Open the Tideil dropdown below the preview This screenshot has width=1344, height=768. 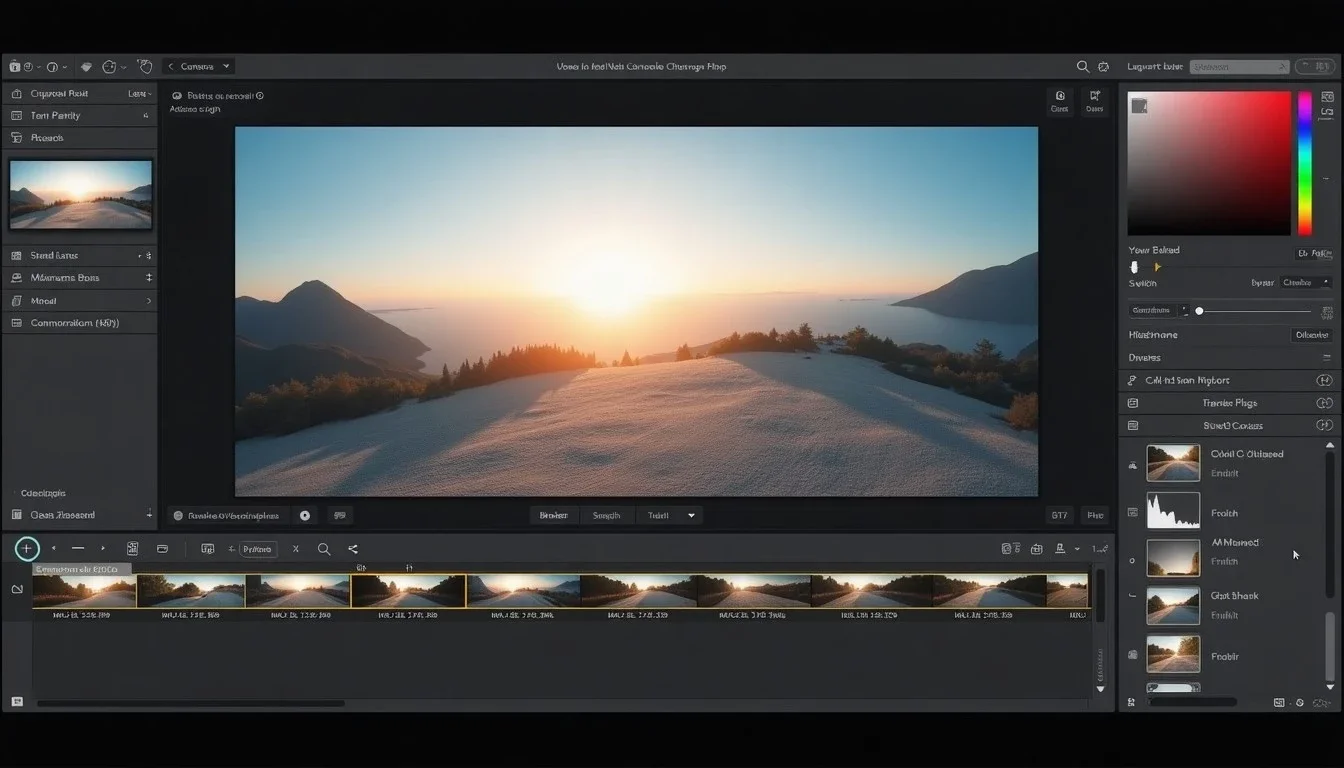tap(670, 516)
